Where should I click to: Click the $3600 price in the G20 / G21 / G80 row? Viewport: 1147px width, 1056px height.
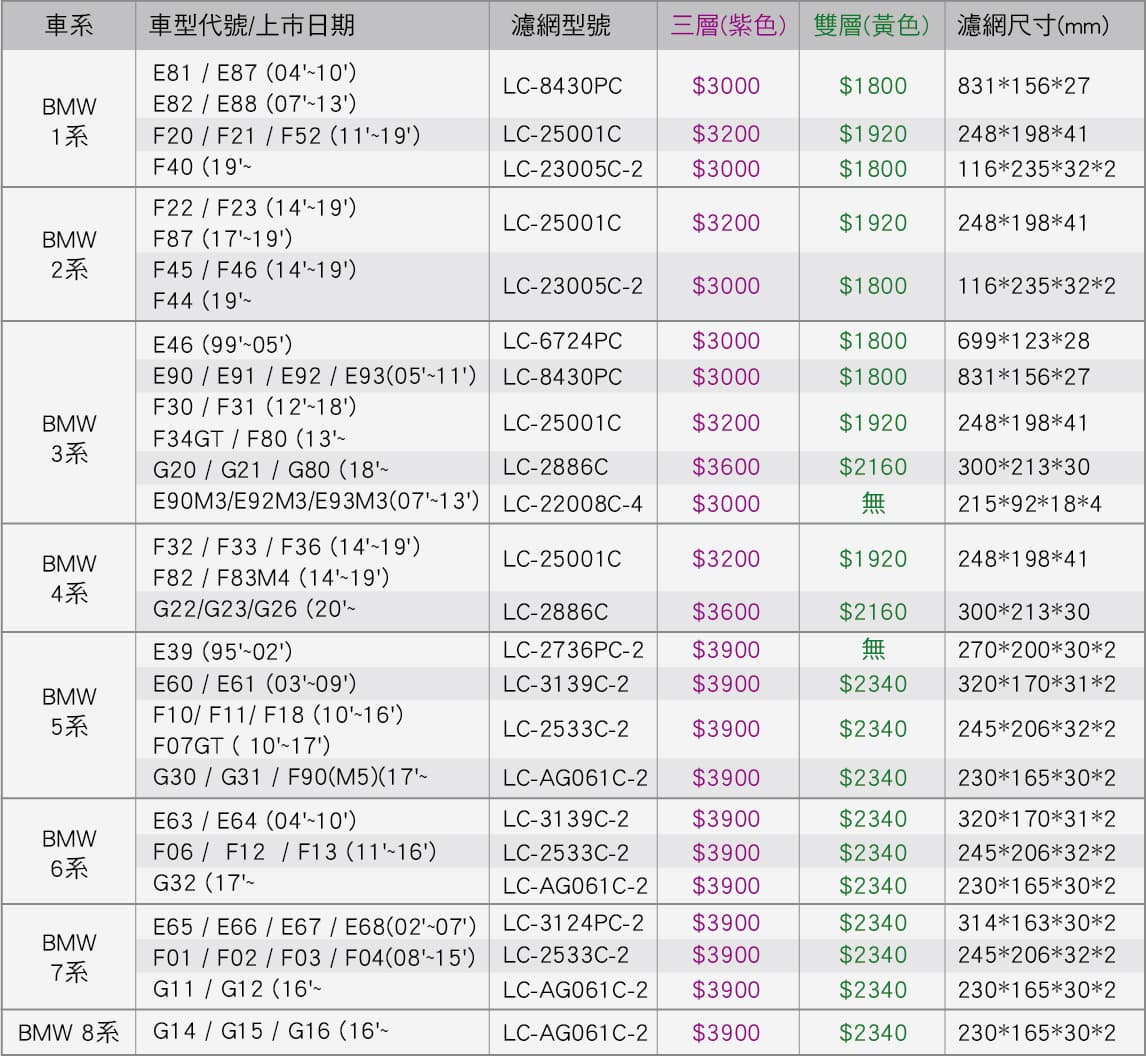point(726,467)
